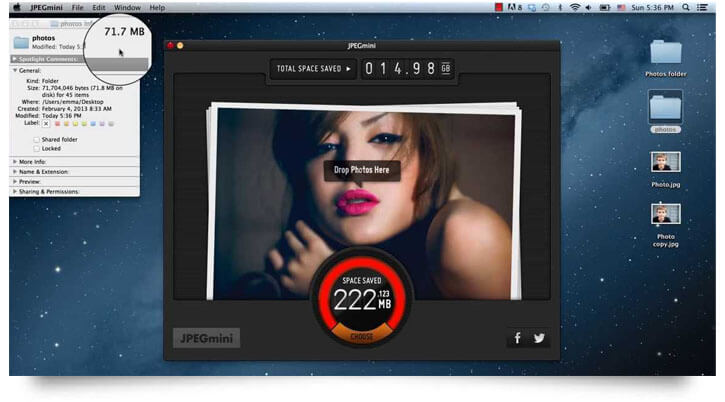The image size is (725, 402).
Task: Click the Twitter share icon in JPEGmini
Action: [539, 338]
